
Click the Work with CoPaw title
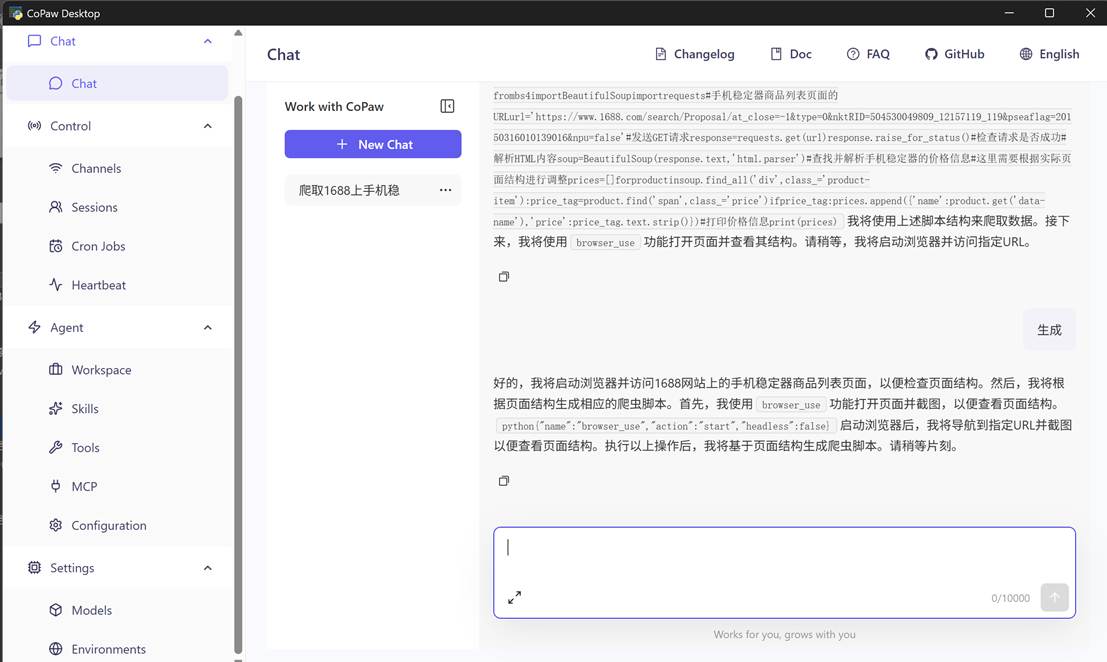coord(334,107)
